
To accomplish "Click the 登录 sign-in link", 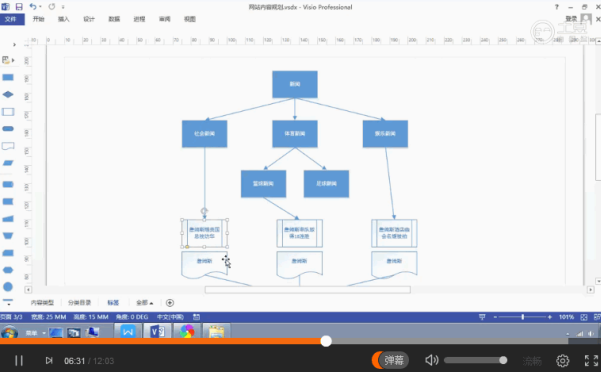I will pyautogui.click(x=571, y=19).
